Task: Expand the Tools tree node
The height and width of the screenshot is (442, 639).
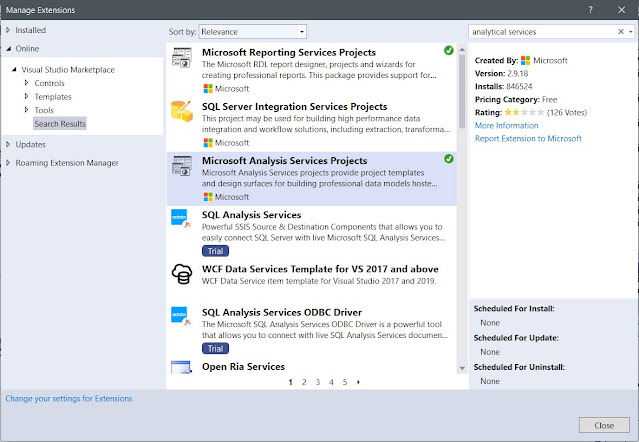Action: coord(26,110)
